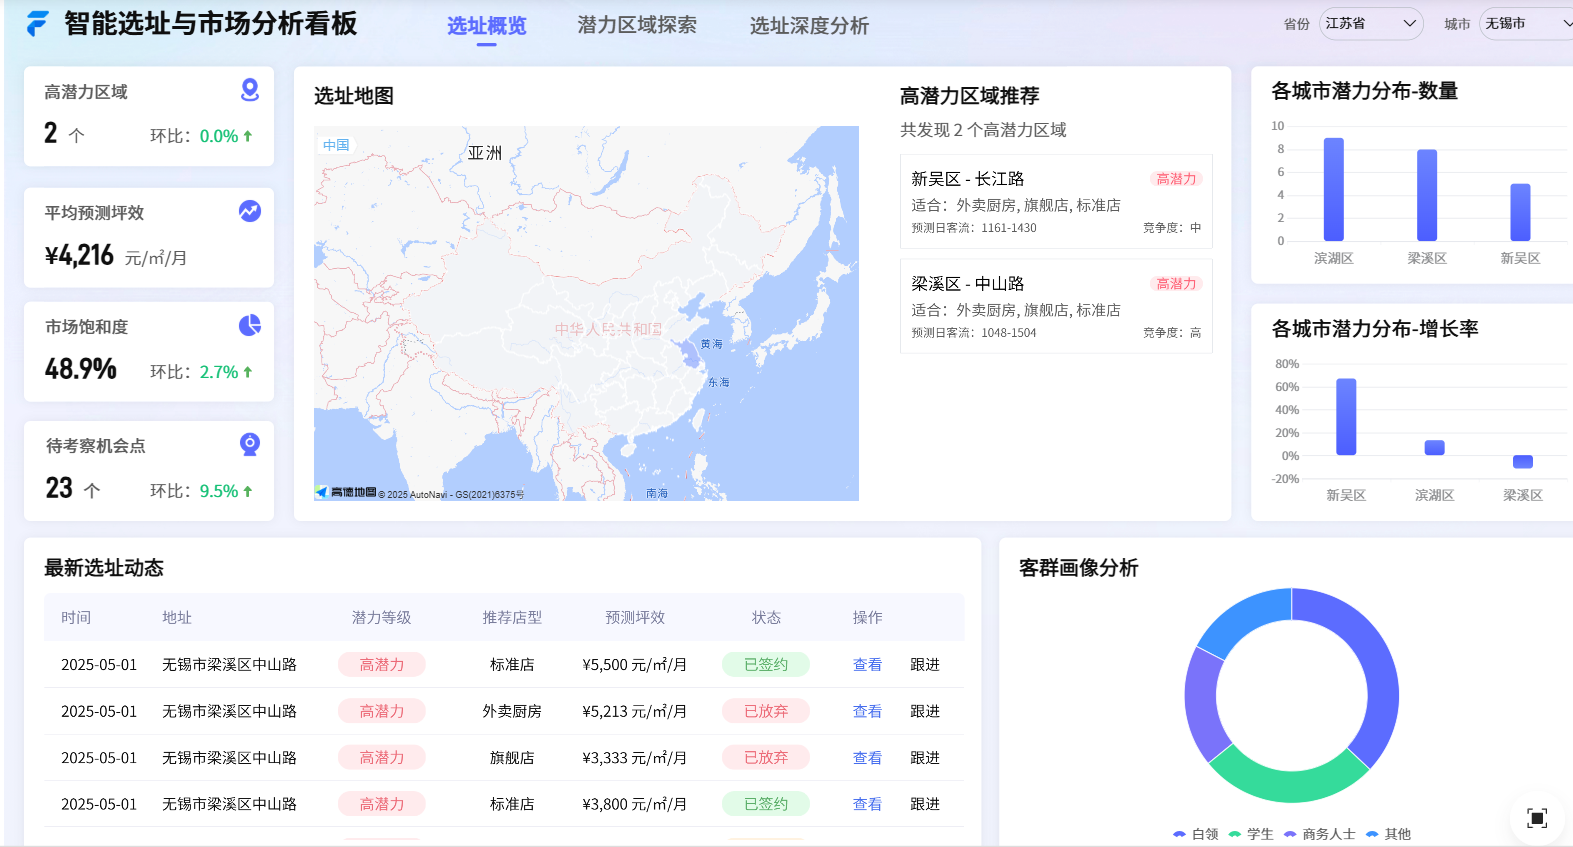Image resolution: width=1573 pixels, height=847 pixels.
Task: Select the 梁溪区 - 中山路 recommendation card
Action: click(x=1056, y=306)
